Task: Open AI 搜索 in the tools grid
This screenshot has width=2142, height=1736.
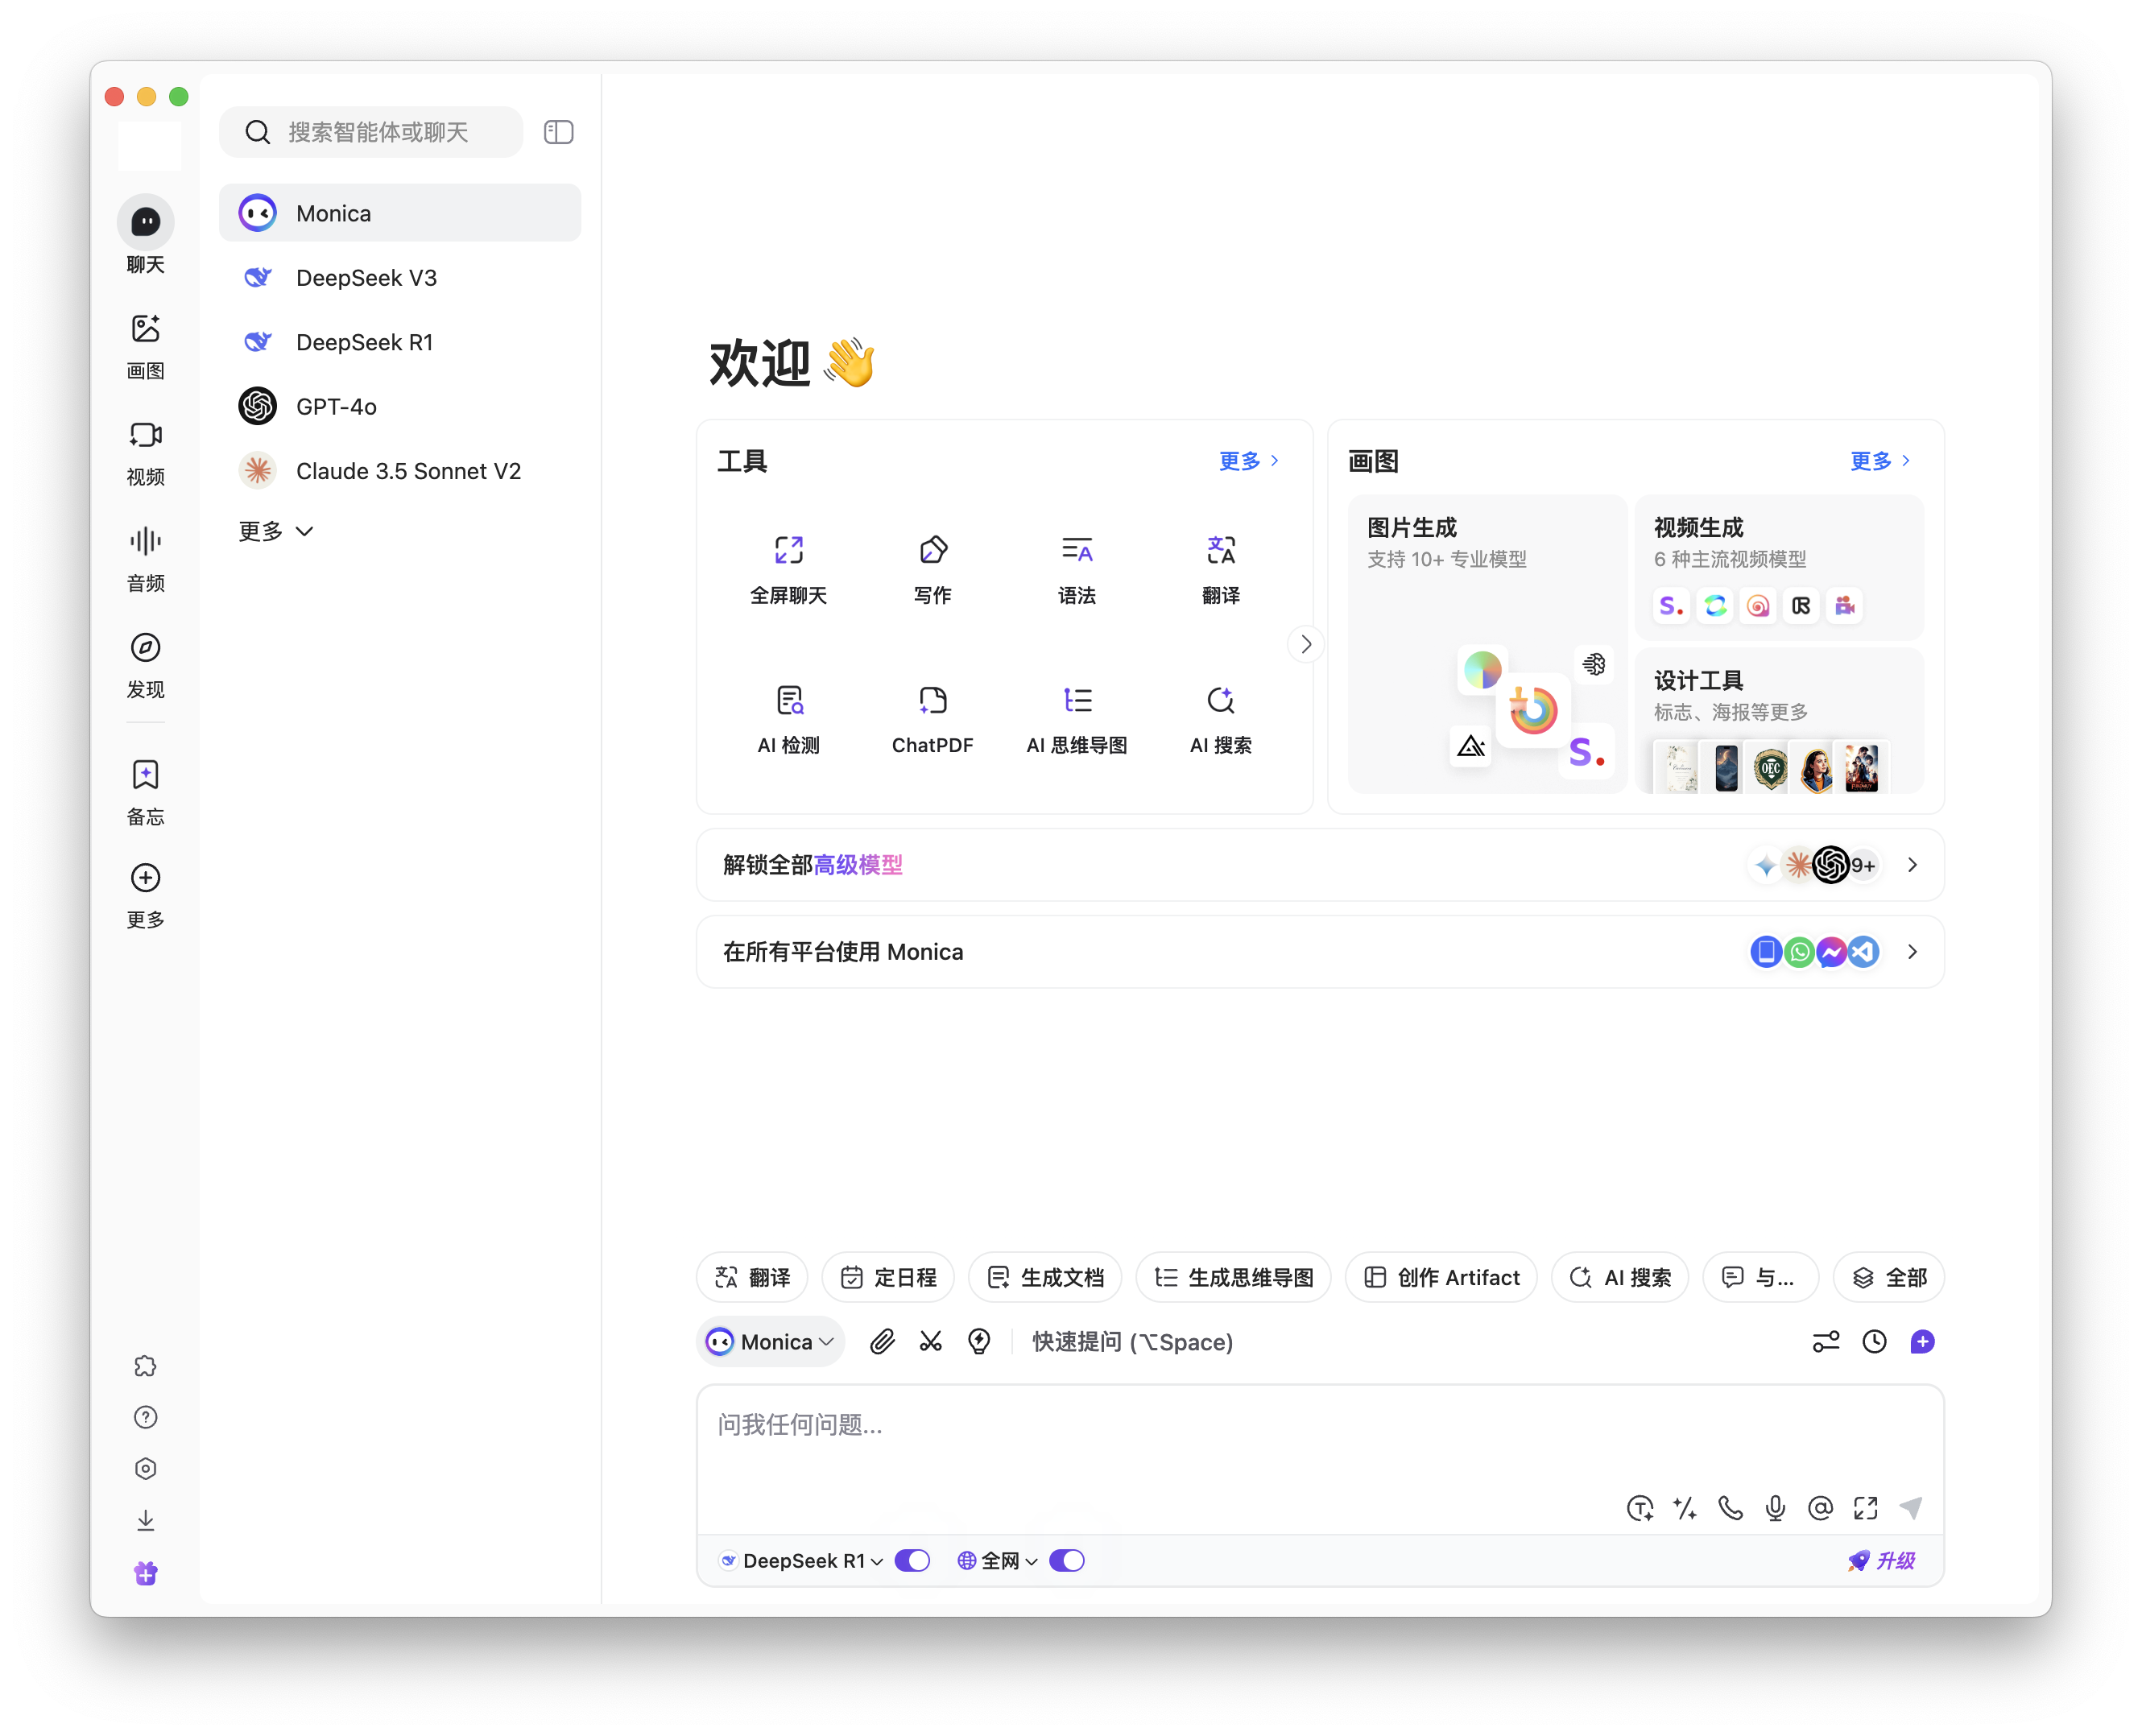Action: [1220, 720]
